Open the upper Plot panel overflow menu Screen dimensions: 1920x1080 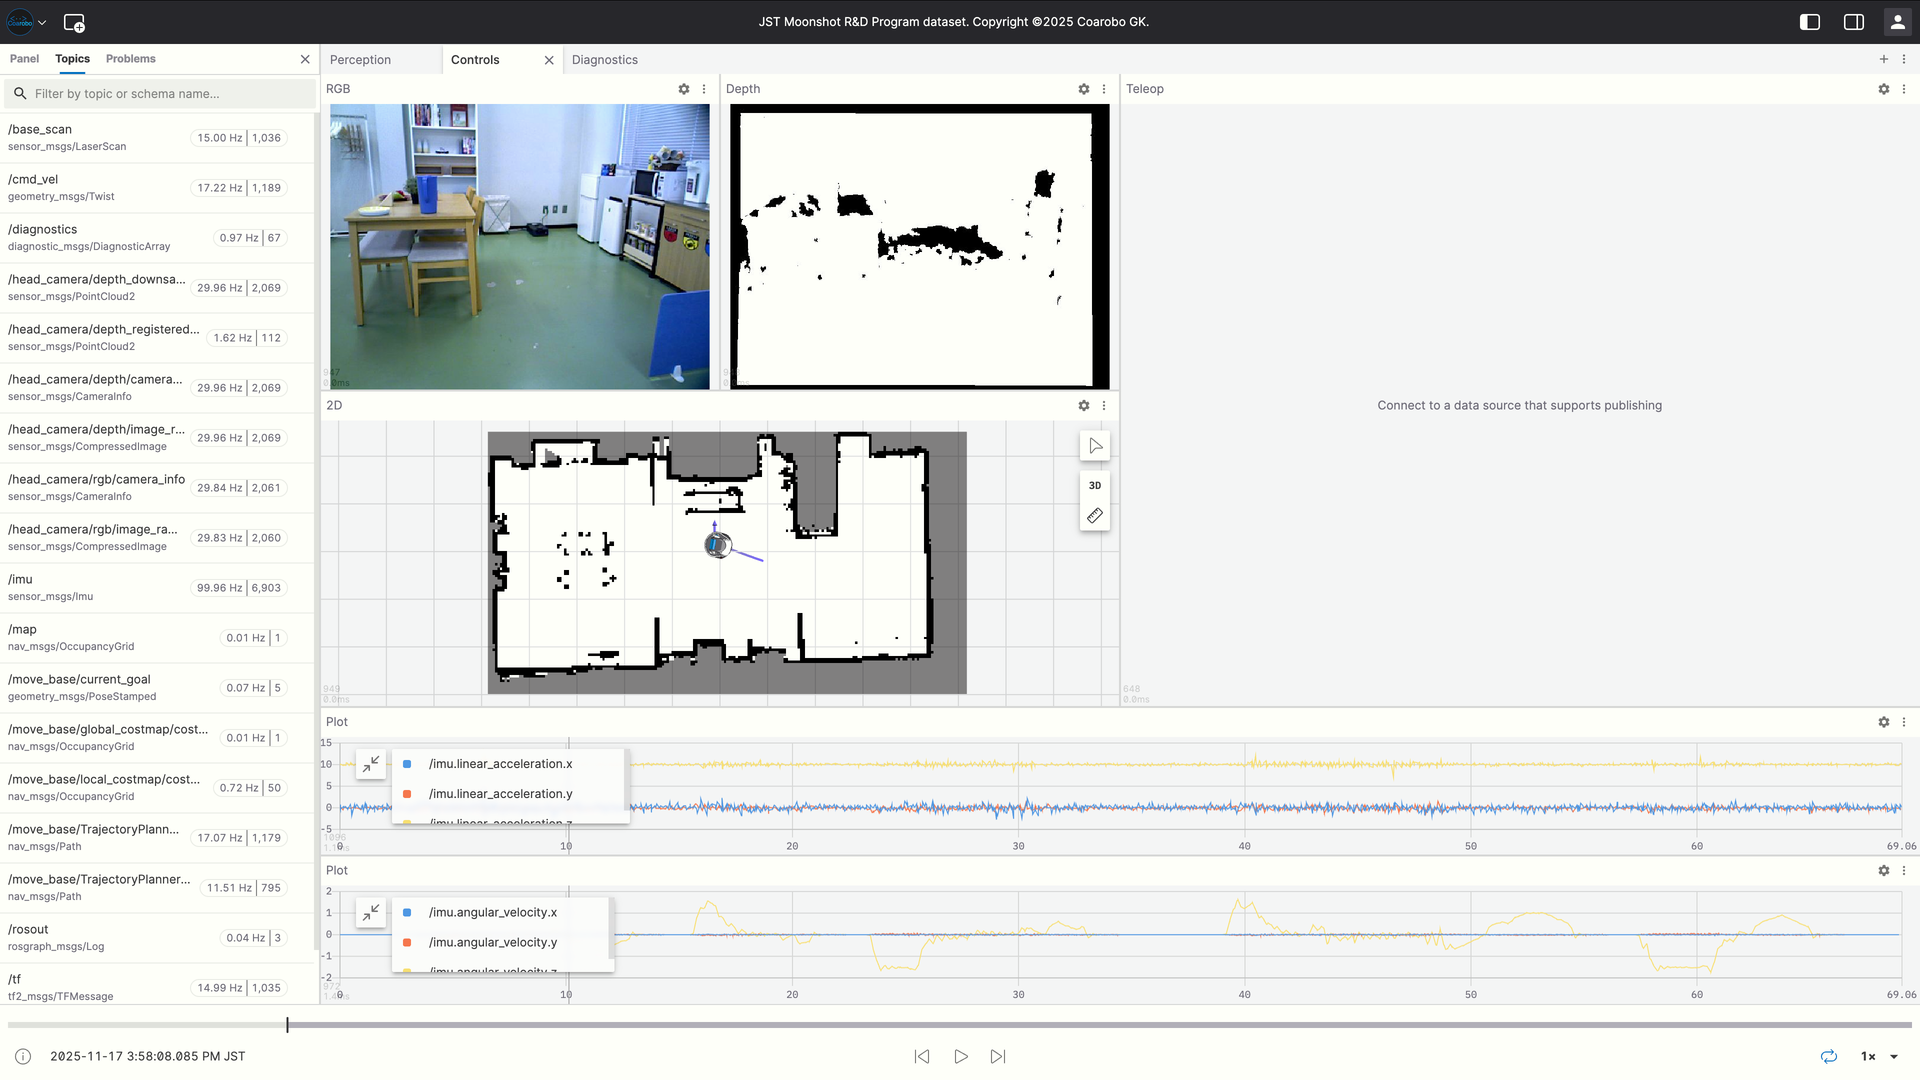click(x=1904, y=722)
